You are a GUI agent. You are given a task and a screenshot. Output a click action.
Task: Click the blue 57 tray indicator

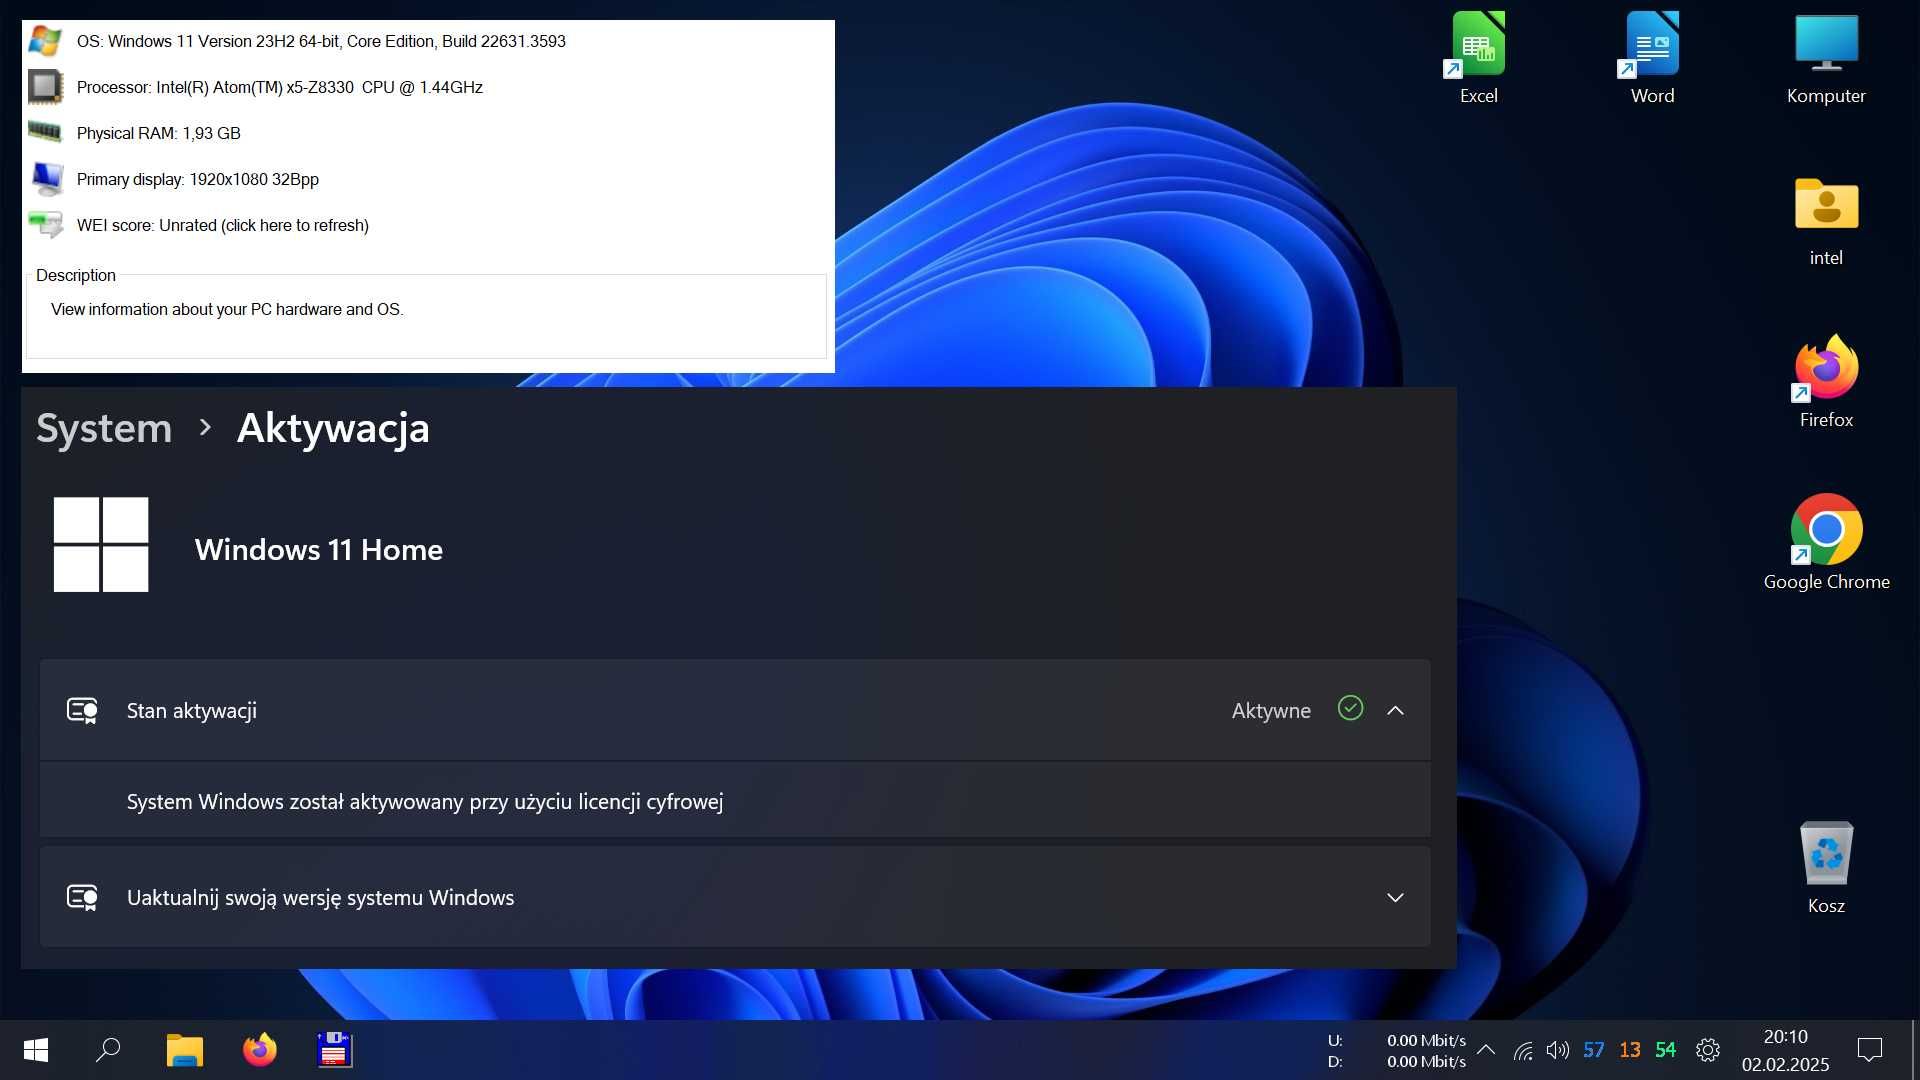[x=1593, y=1050]
